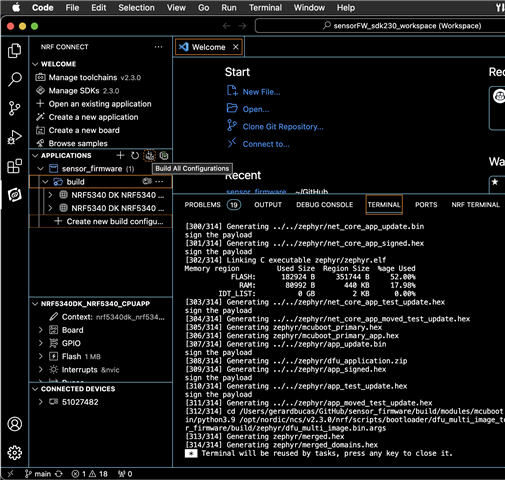
Task: Open errors and warnings status item
Action: 90,474
